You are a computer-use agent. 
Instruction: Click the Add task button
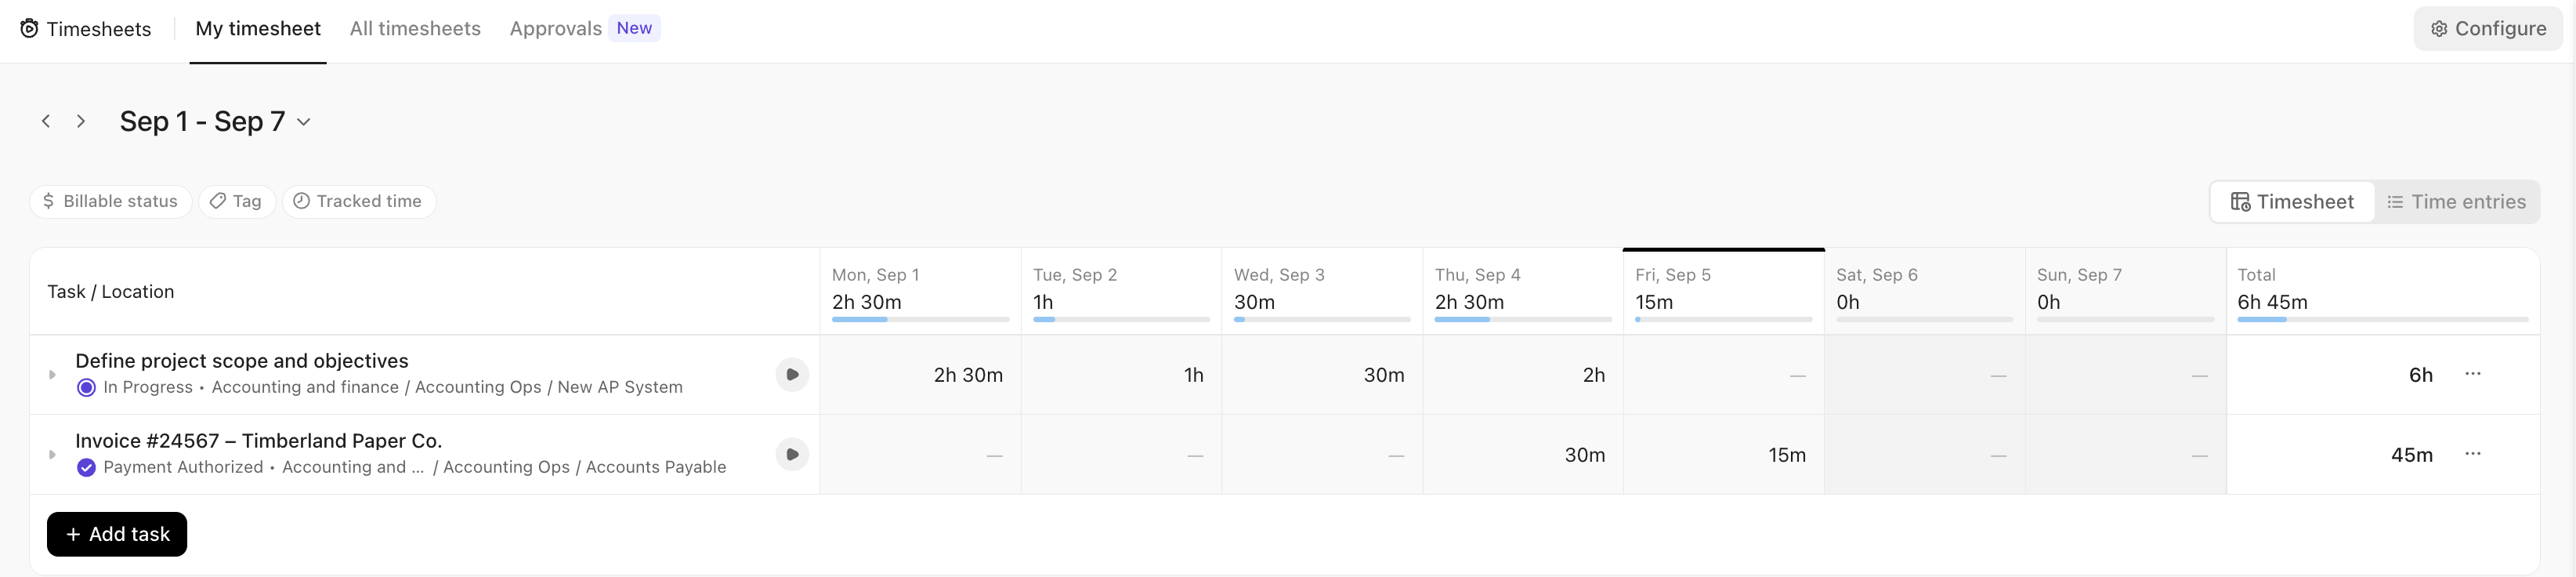point(116,534)
